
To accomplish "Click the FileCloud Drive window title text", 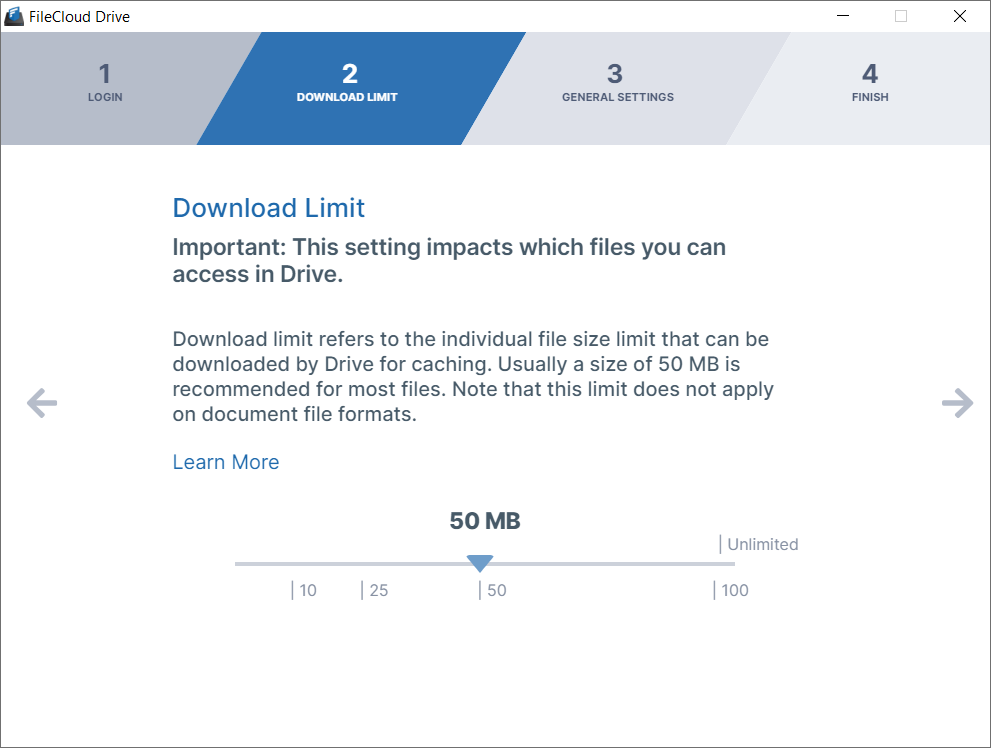I will [x=79, y=16].
